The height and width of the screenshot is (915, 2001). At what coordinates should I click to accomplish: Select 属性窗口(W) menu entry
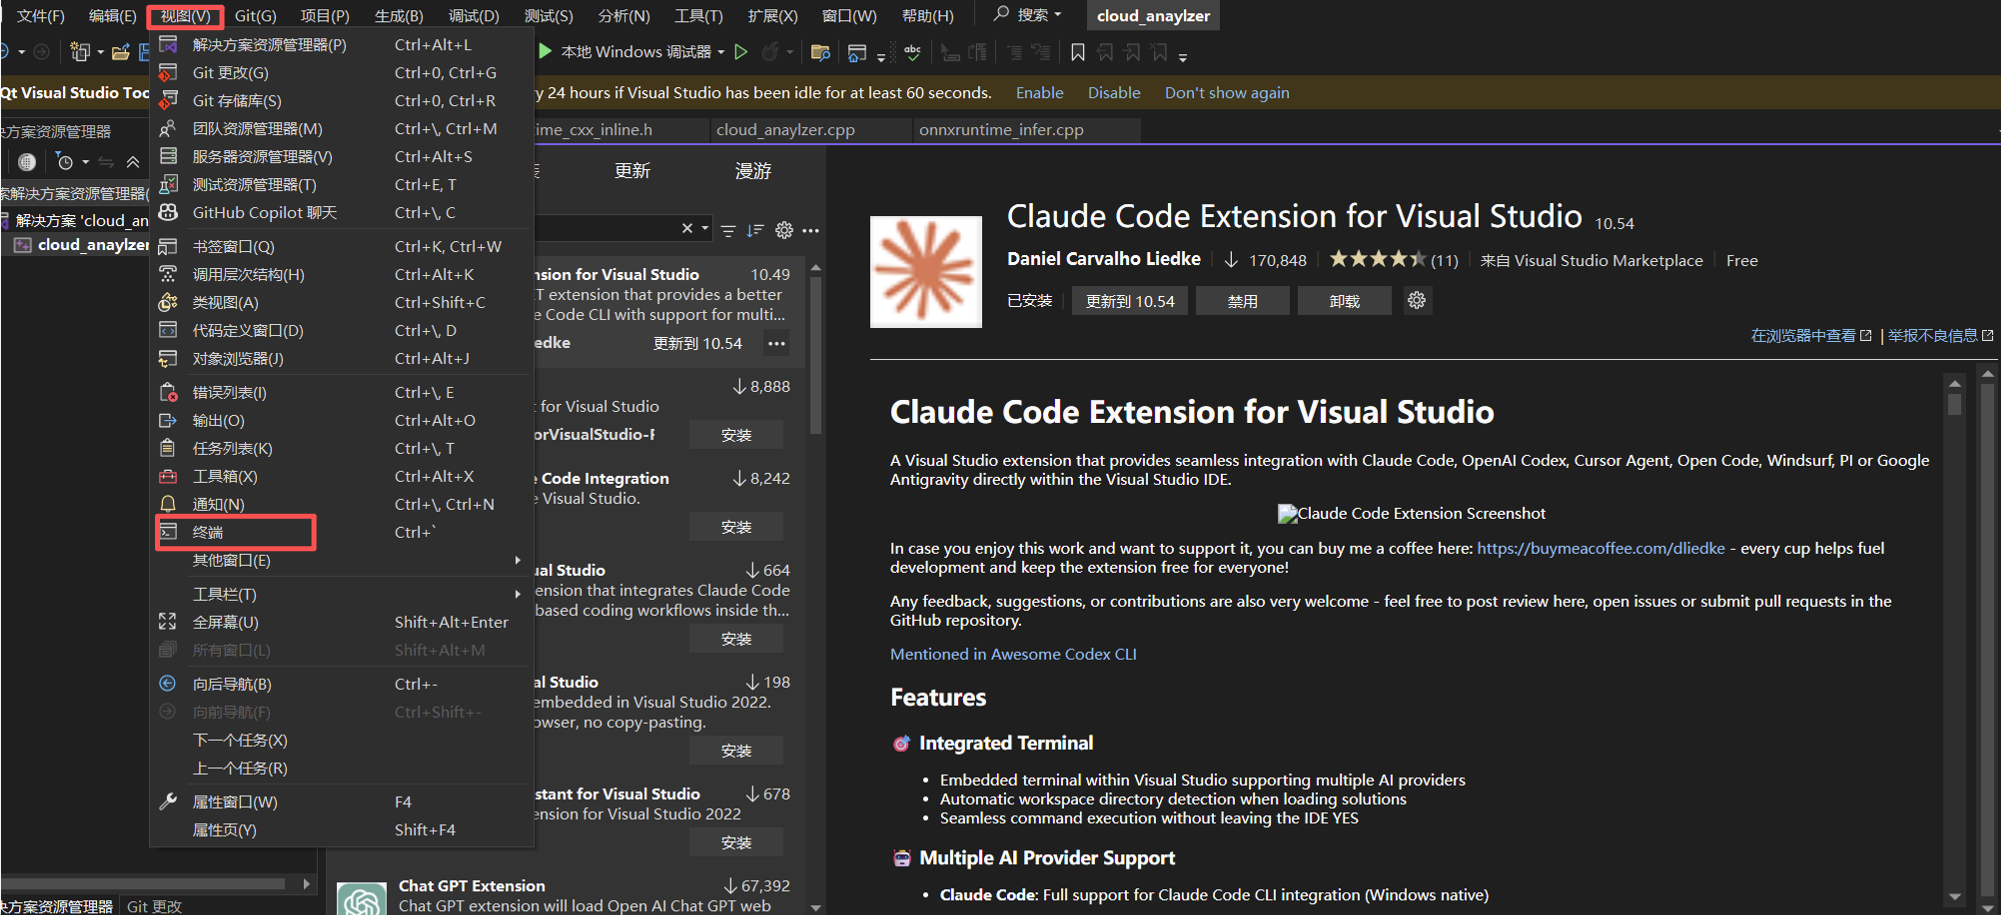[342, 802]
